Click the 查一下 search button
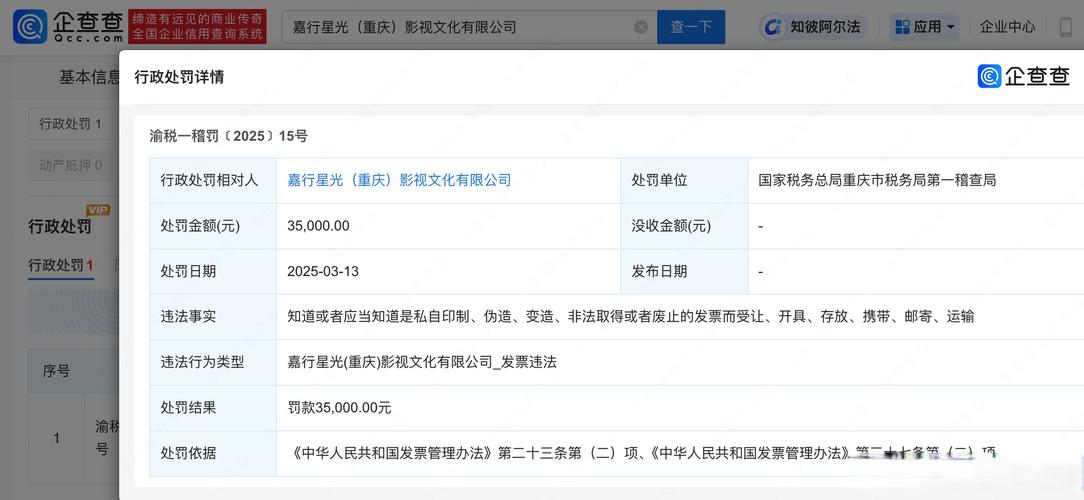Screen dimensions: 1084x500 [x=691, y=27]
